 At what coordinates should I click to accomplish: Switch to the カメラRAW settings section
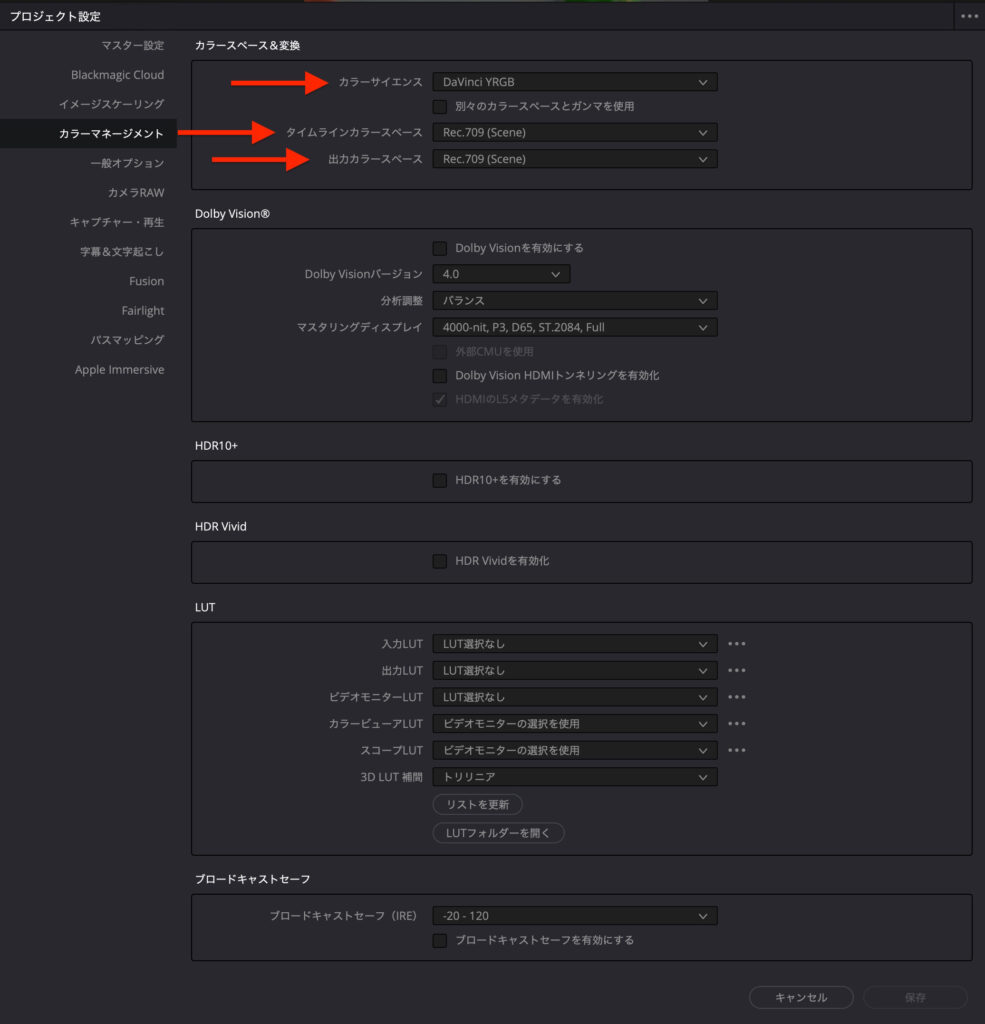coord(136,193)
